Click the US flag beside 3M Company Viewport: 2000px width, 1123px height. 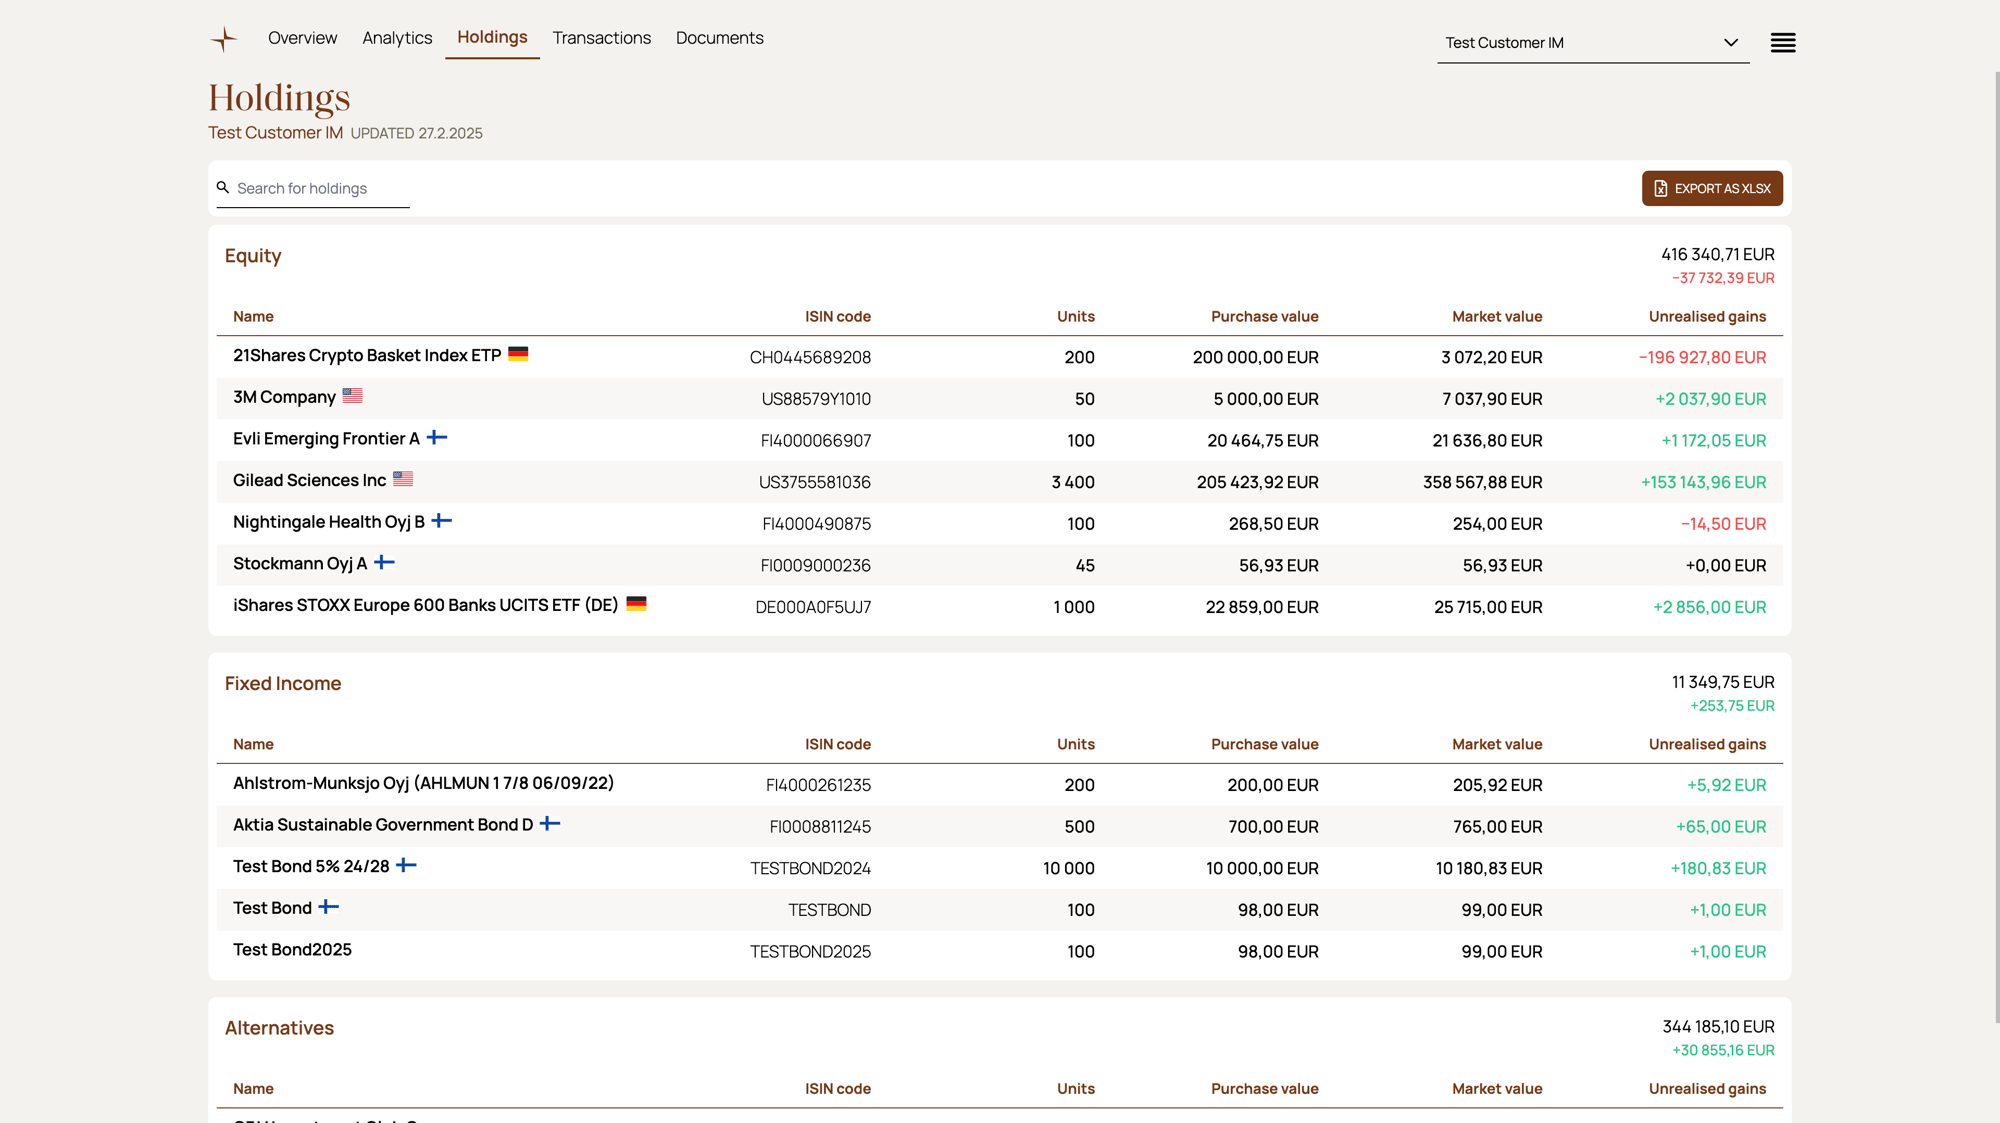[352, 395]
